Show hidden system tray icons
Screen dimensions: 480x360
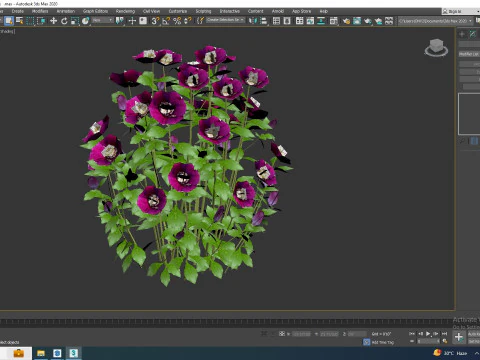point(477,353)
